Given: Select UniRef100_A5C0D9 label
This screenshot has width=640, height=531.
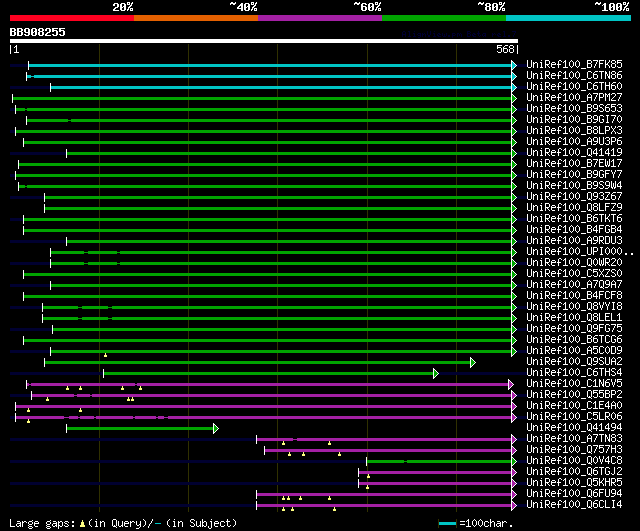Looking at the screenshot, I should coord(574,351).
